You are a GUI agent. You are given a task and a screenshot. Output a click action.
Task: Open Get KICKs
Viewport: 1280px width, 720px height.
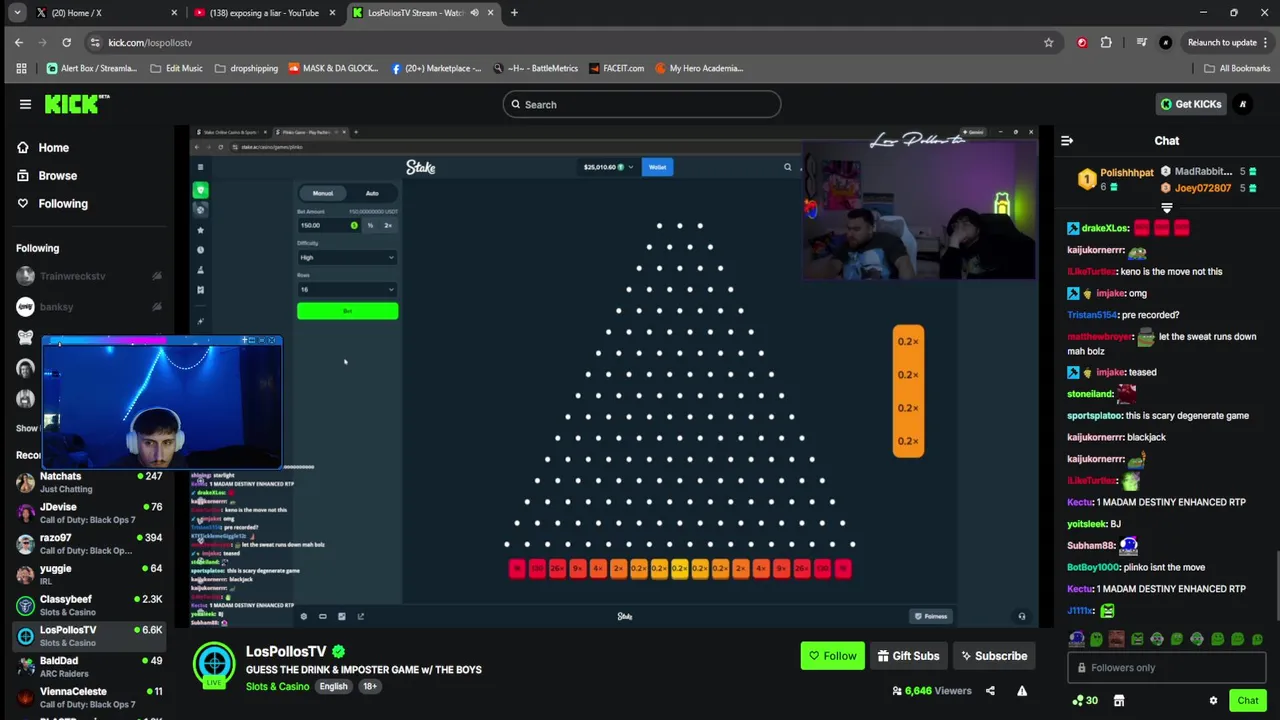point(1191,104)
